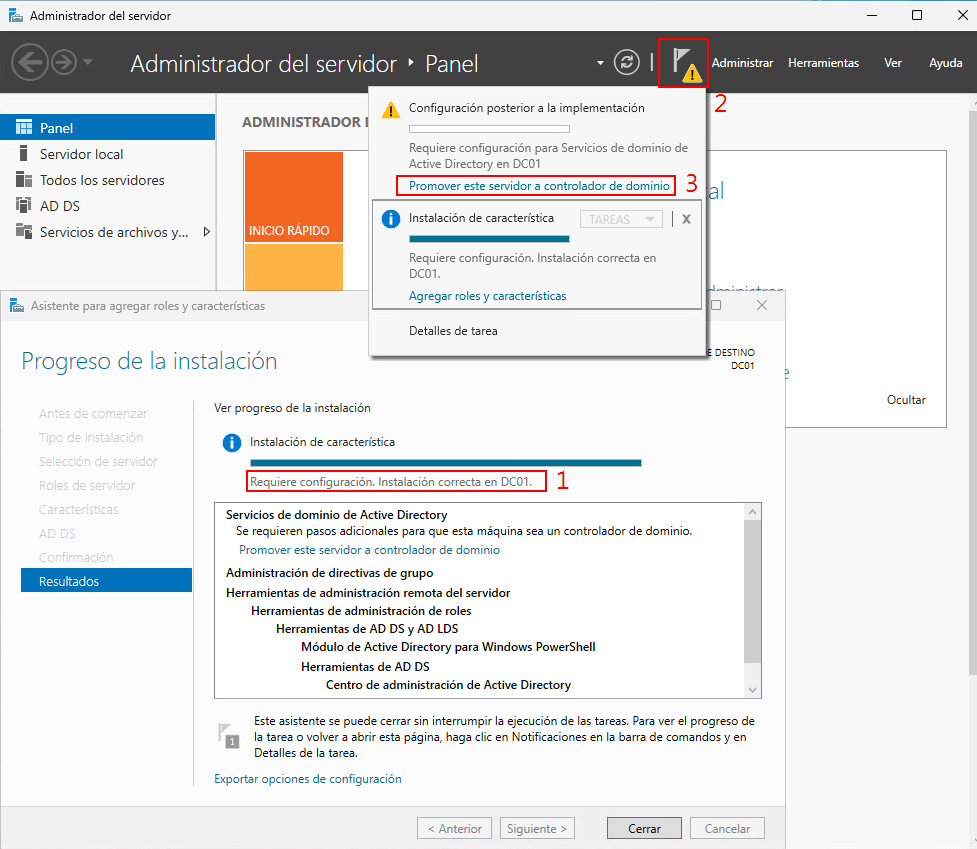Screen dimensions: 977x849
Task: Open navigation history dropdown arrow
Action: pyautogui.click(x=88, y=63)
